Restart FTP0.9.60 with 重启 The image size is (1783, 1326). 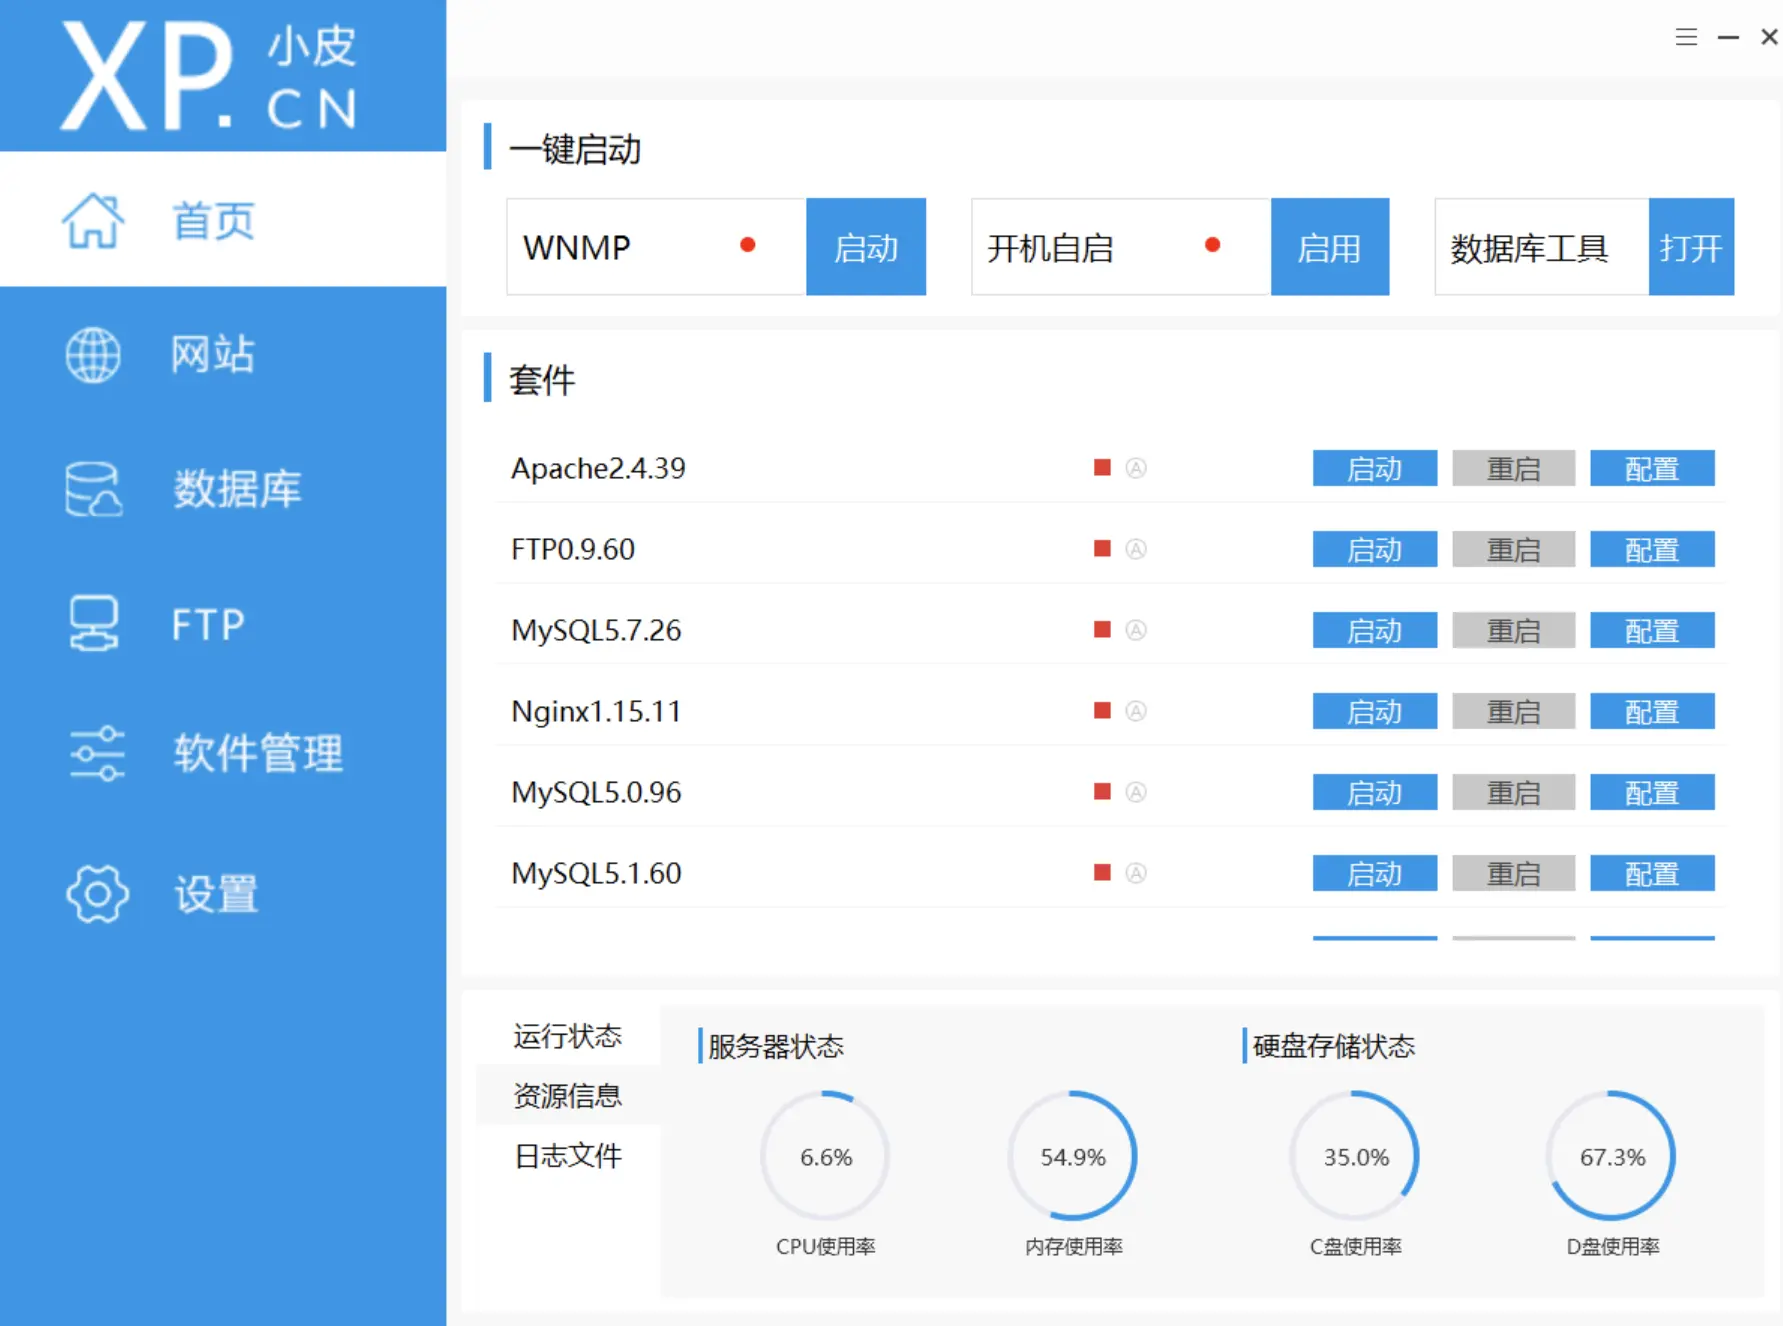click(x=1514, y=549)
